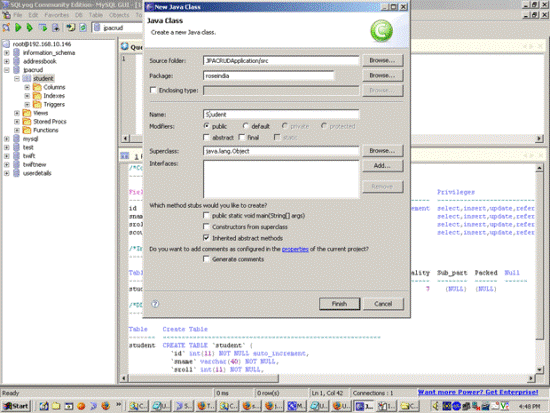Browse for the Source folder

tap(382, 60)
